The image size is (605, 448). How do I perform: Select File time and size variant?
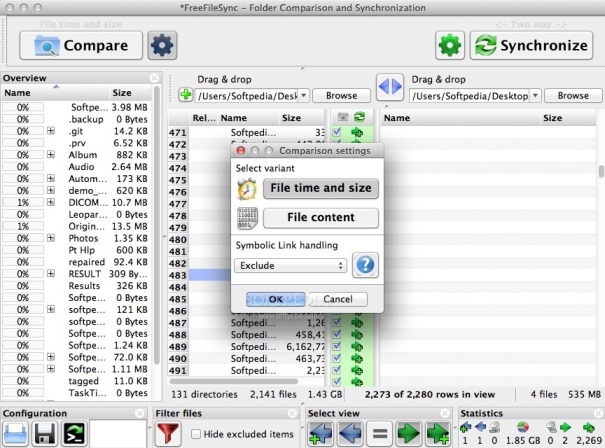321,188
